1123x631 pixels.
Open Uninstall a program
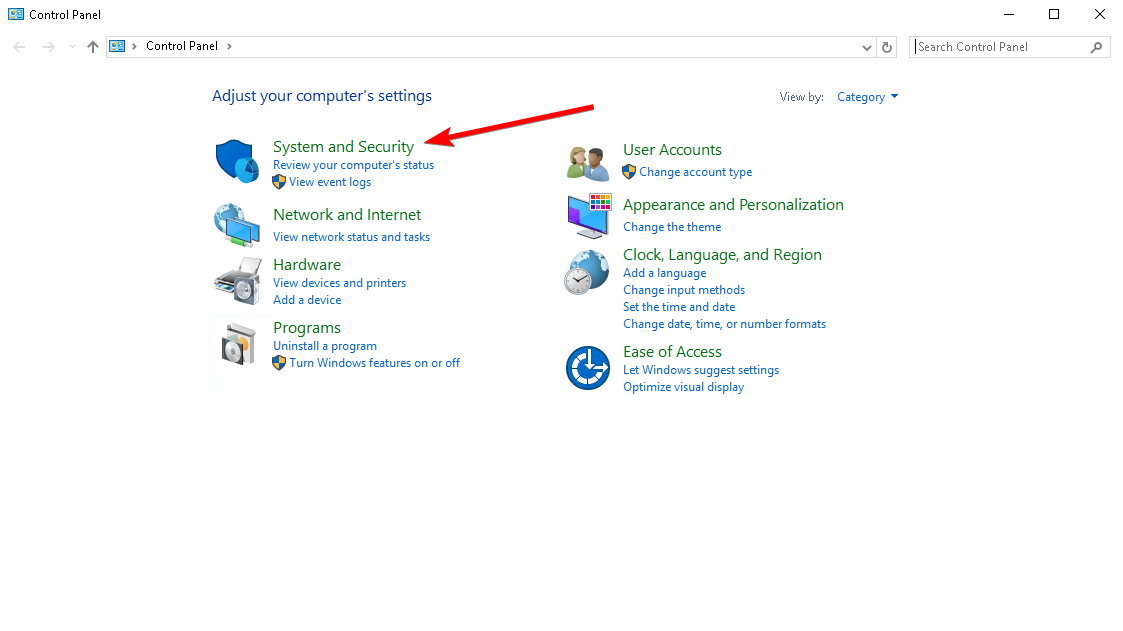pos(325,345)
